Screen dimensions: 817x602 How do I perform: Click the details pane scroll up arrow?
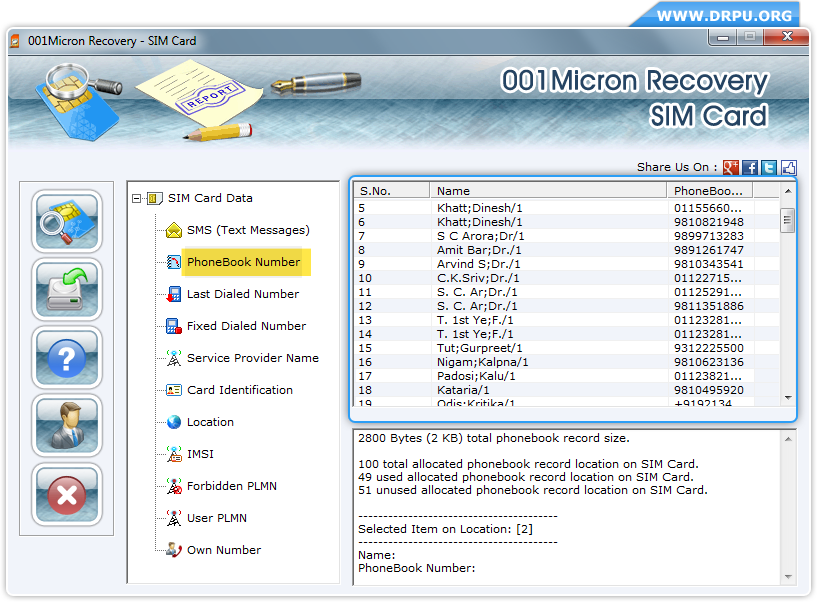pyautogui.click(x=788, y=439)
